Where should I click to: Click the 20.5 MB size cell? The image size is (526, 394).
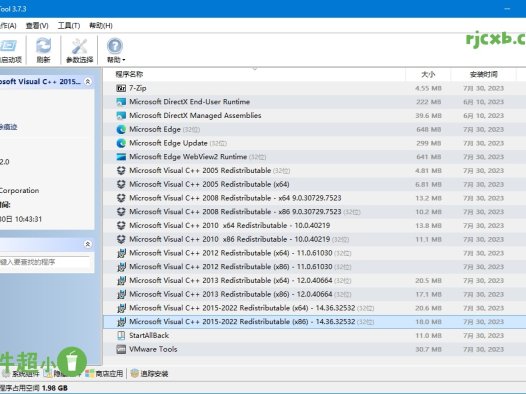[428, 280]
